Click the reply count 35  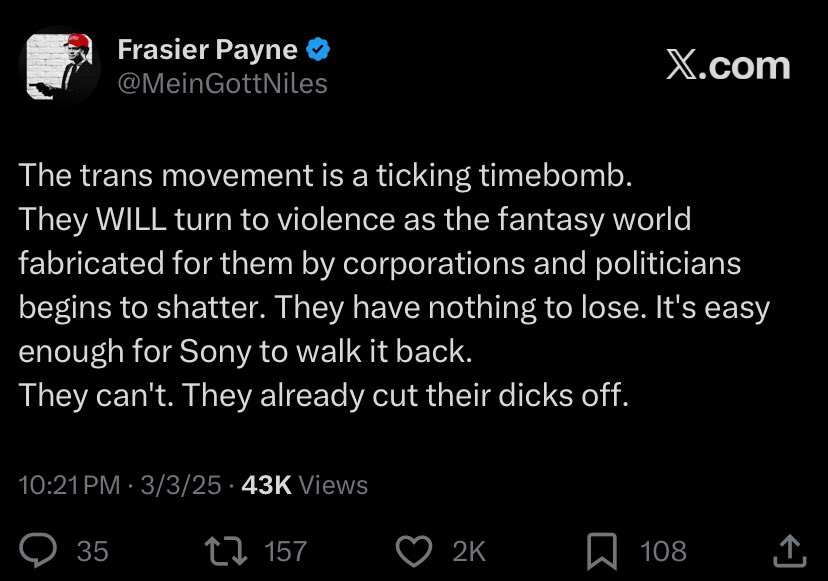coord(92,550)
